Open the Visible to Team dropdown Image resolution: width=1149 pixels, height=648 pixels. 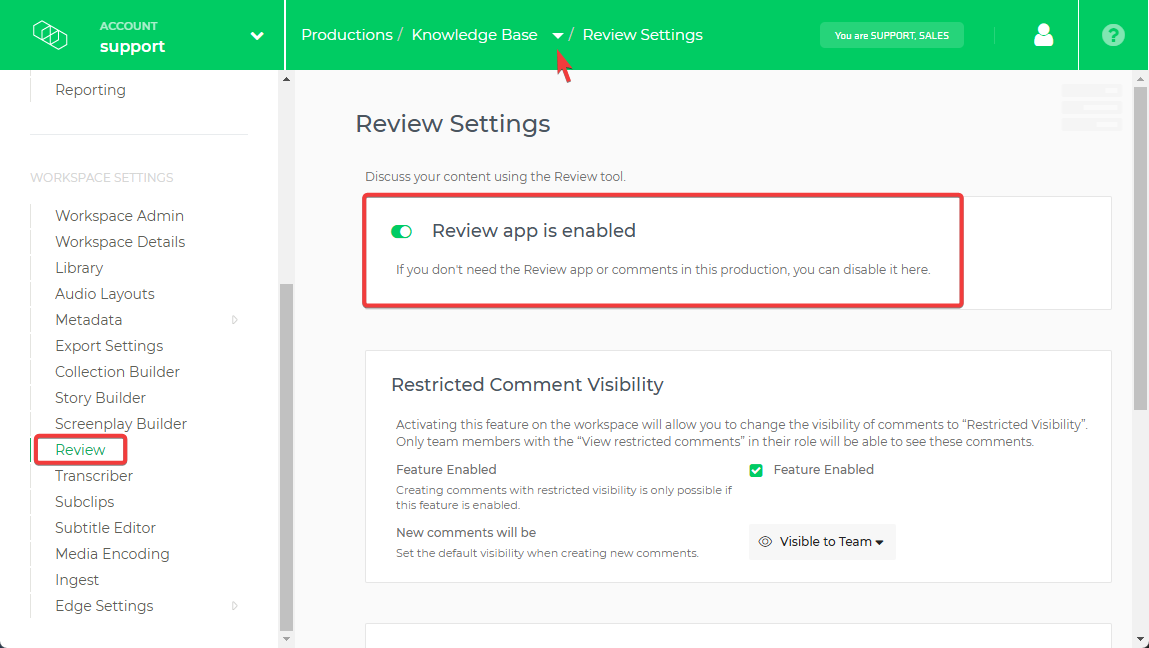pos(822,542)
